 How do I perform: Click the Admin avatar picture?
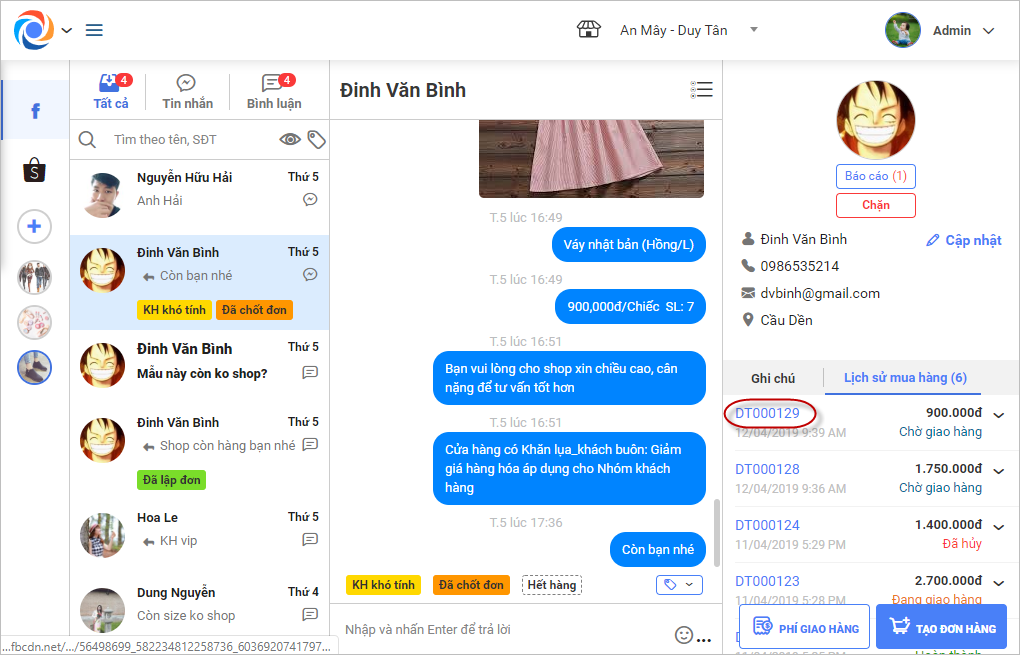tap(903, 30)
